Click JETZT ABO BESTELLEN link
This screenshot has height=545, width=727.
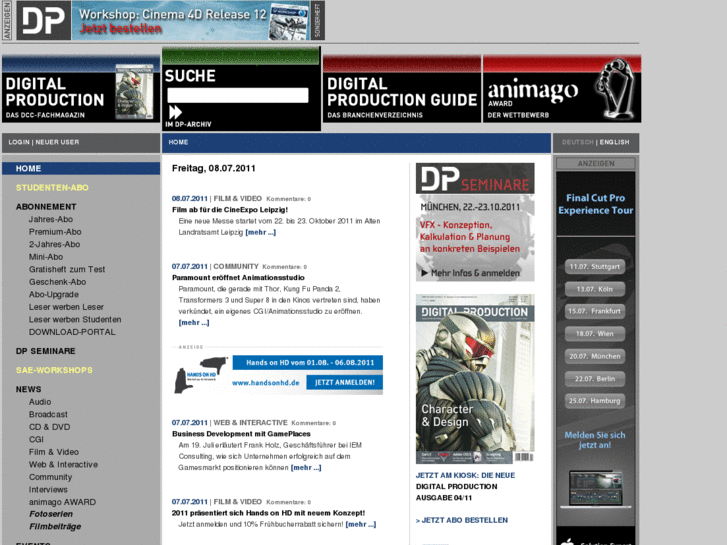click(x=462, y=520)
